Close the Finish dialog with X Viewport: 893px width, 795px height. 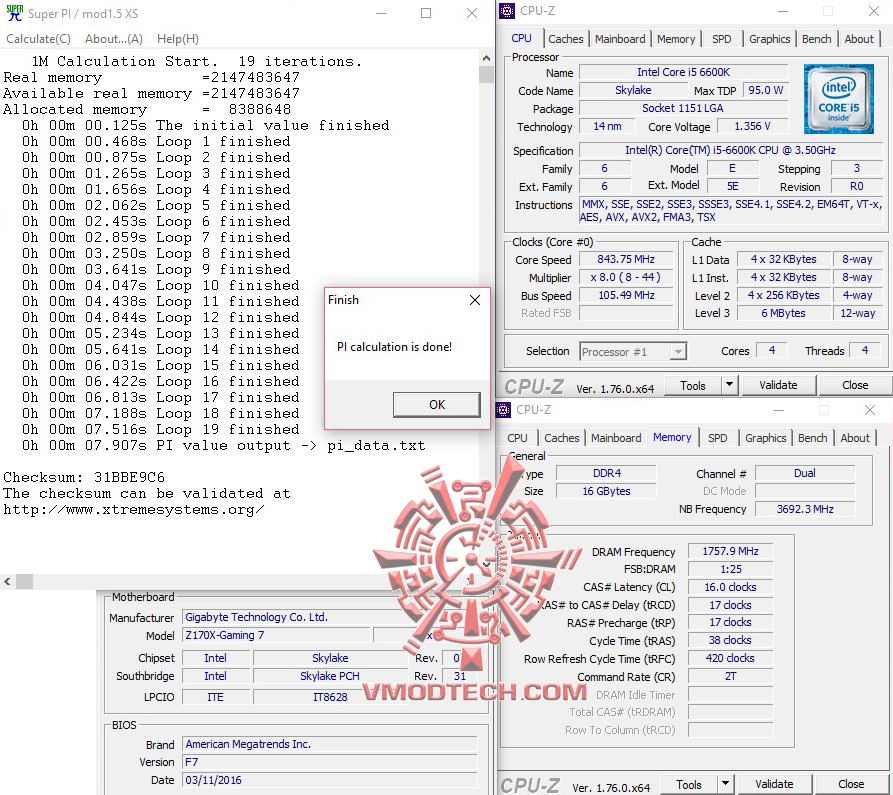click(x=475, y=300)
